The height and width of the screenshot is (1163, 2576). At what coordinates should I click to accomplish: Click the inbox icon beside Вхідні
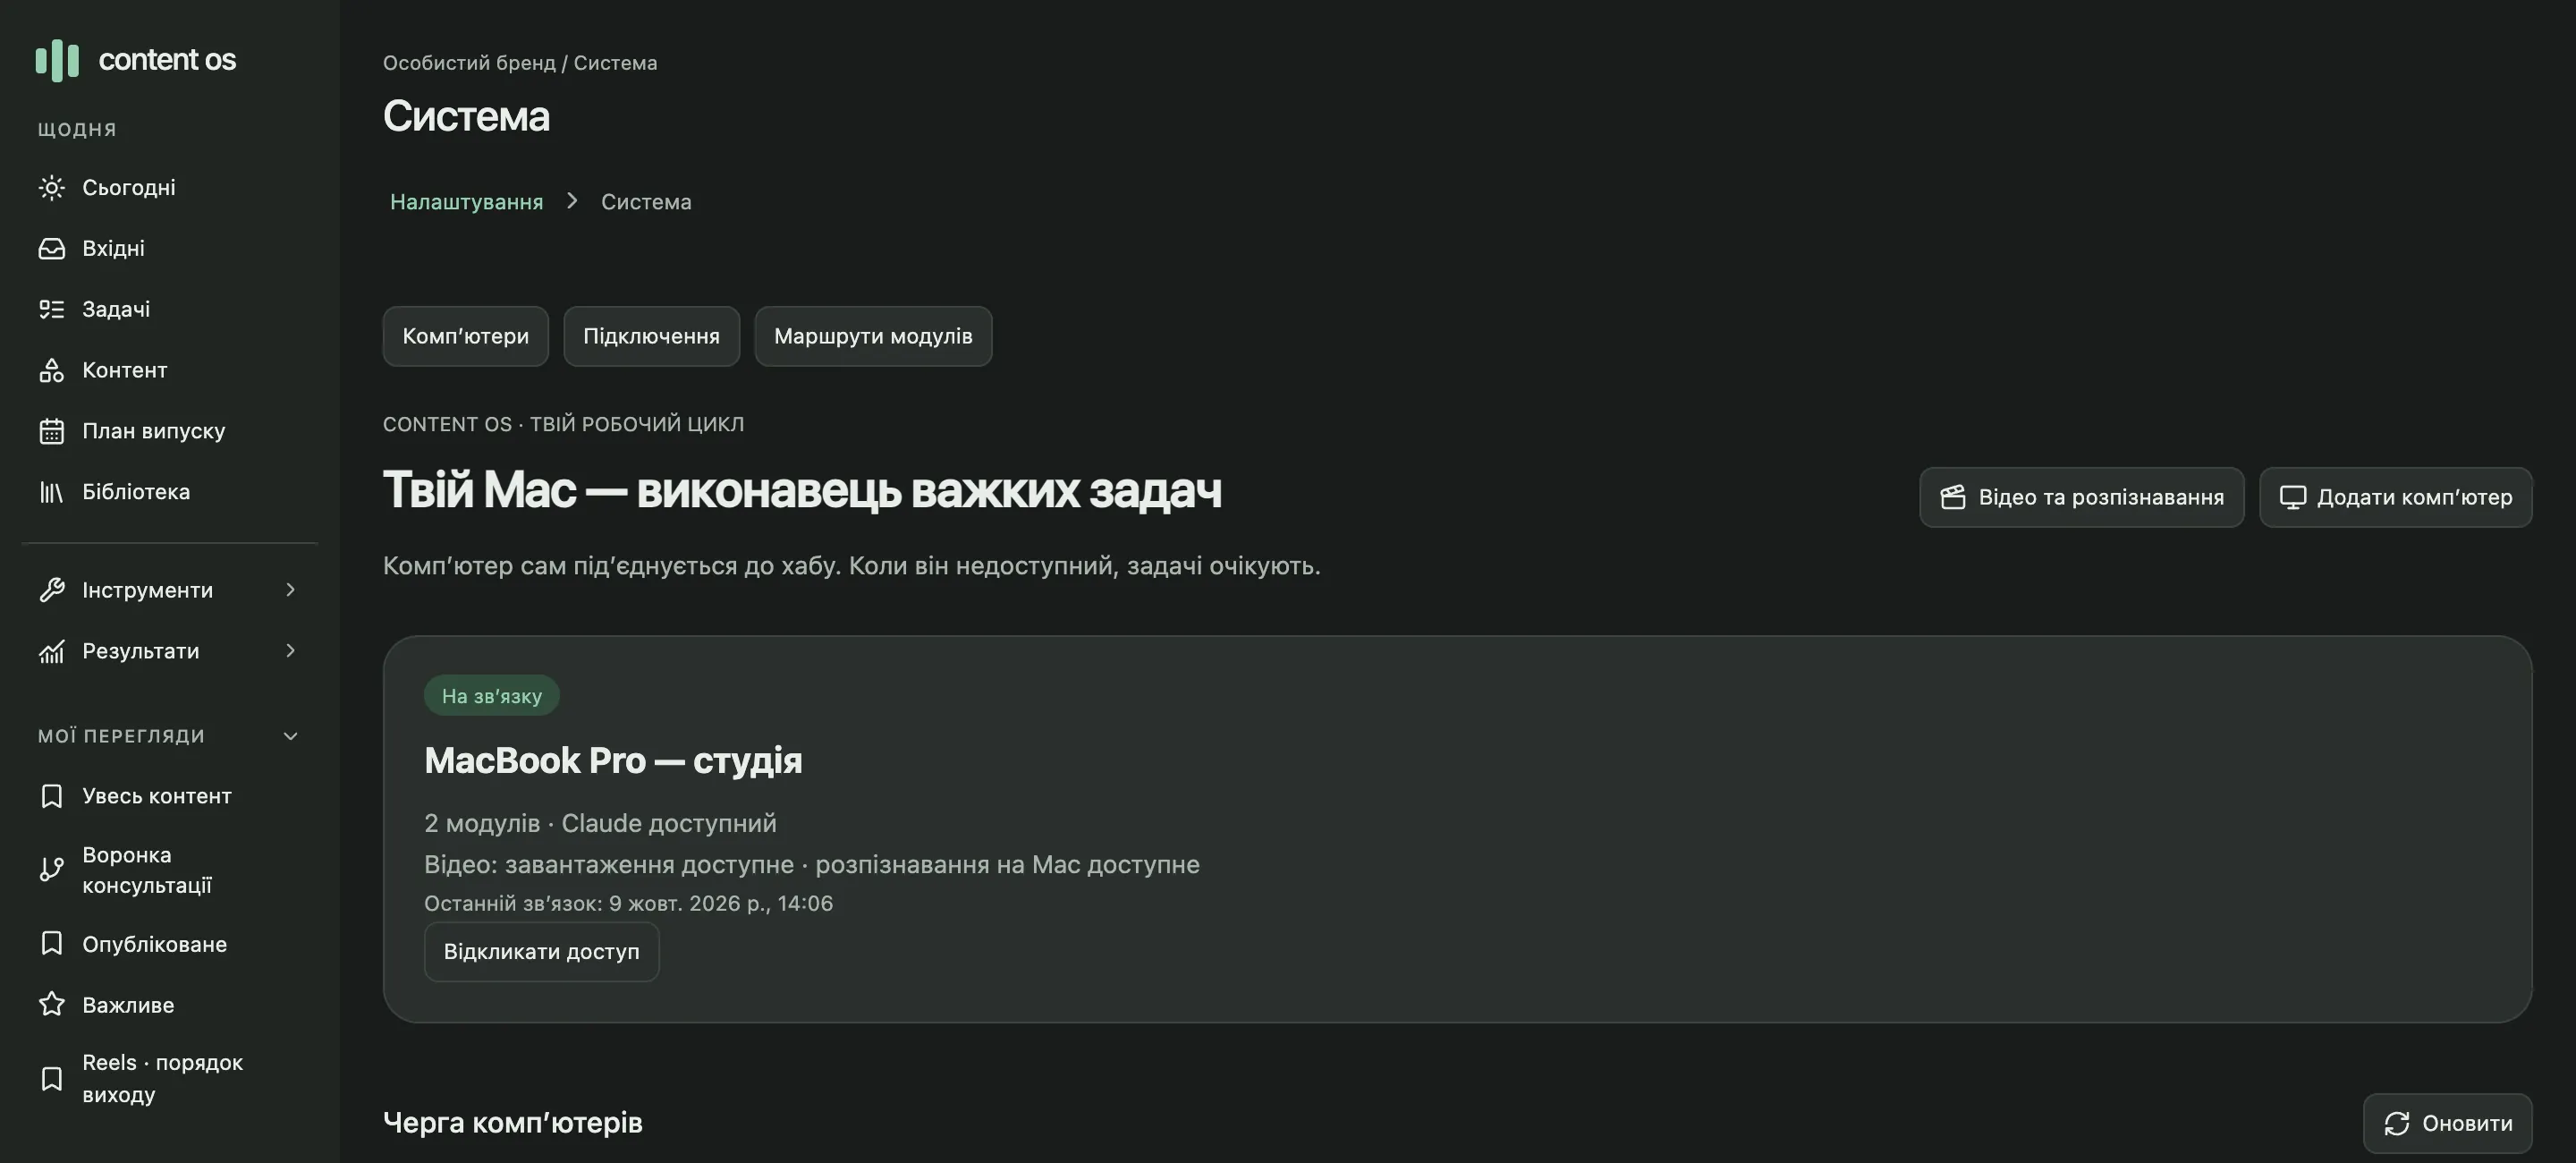click(x=51, y=249)
